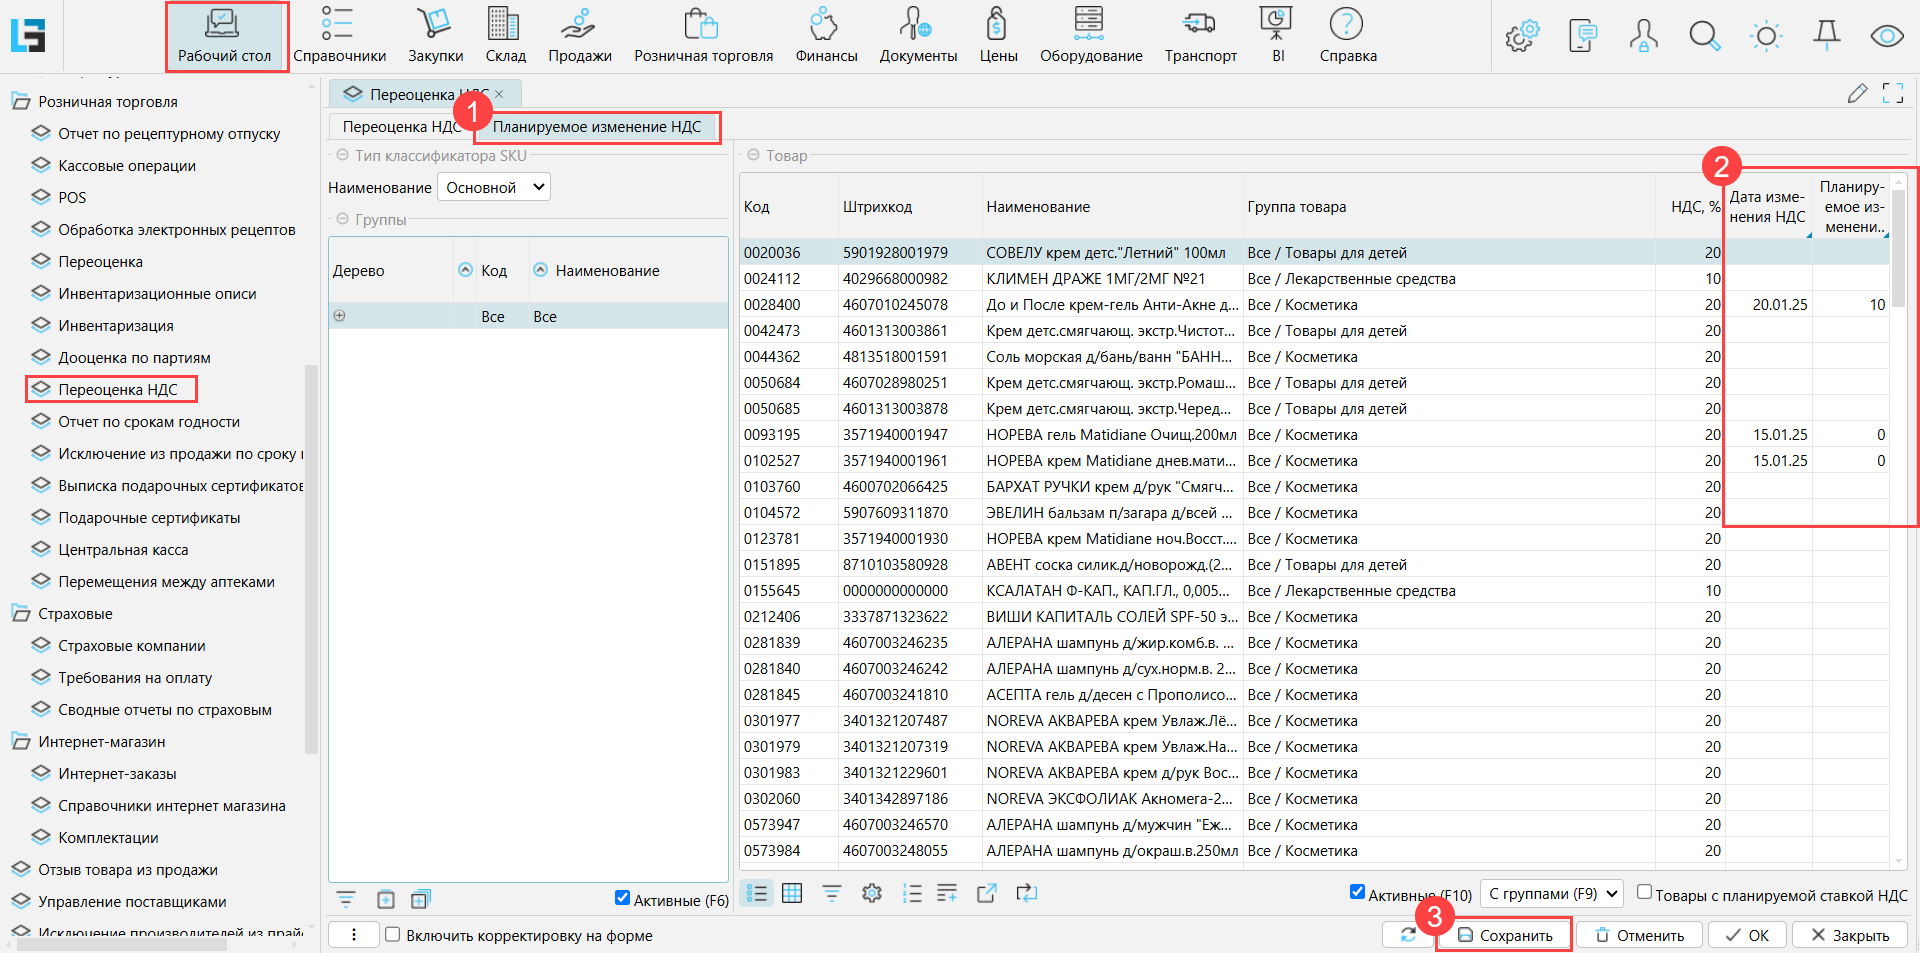The height and width of the screenshot is (953, 1920).
Task: Uncheck 'Активные (F6)' checkbox
Action: [x=622, y=898]
